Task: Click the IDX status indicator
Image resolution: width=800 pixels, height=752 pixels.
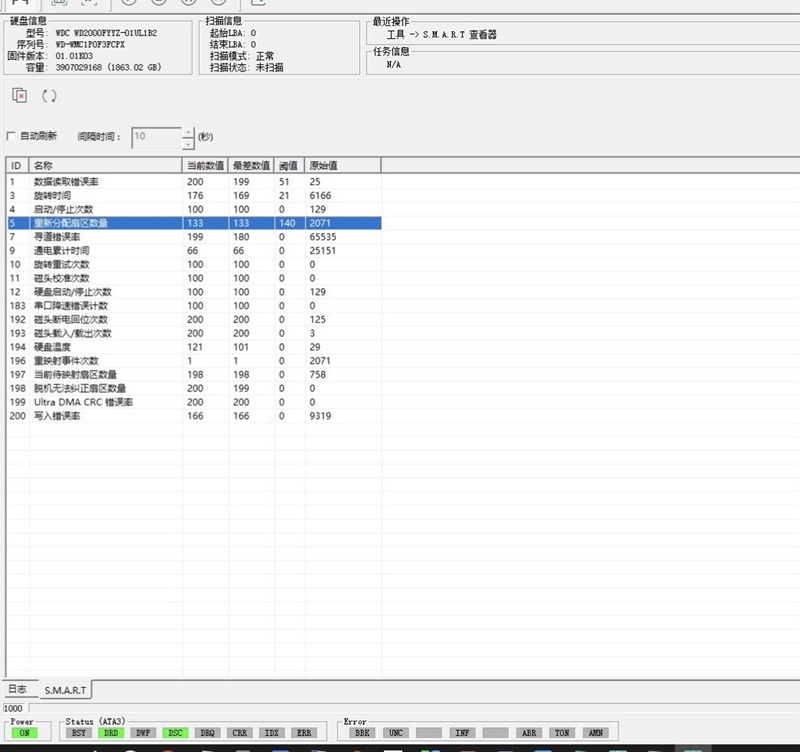Action: tap(271, 733)
